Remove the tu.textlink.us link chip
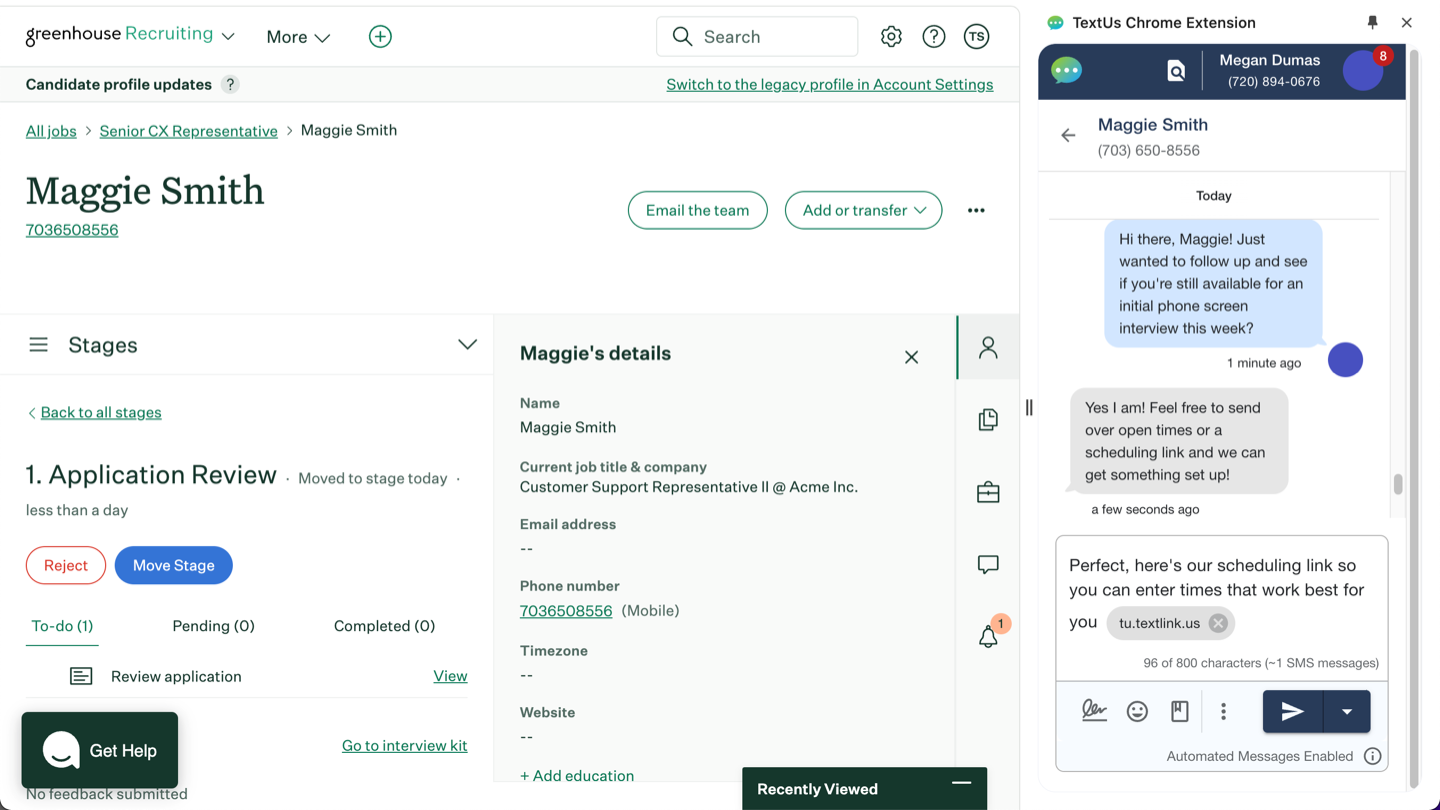The width and height of the screenshot is (1440, 810). [x=1217, y=623]
